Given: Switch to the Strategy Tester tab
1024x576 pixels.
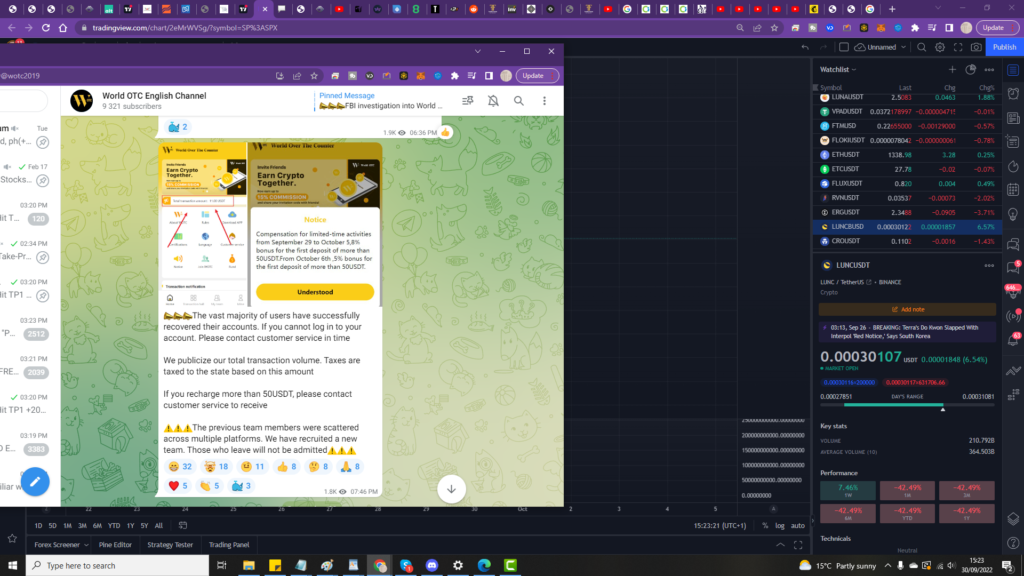Looking at the screenshot, I should [170, 545].
